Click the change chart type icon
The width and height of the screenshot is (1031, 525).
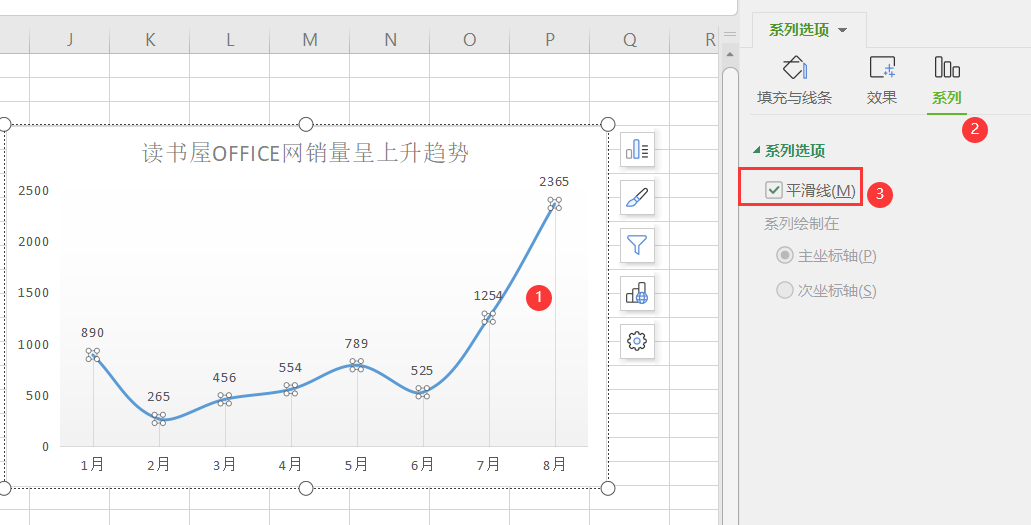[637, 293]
